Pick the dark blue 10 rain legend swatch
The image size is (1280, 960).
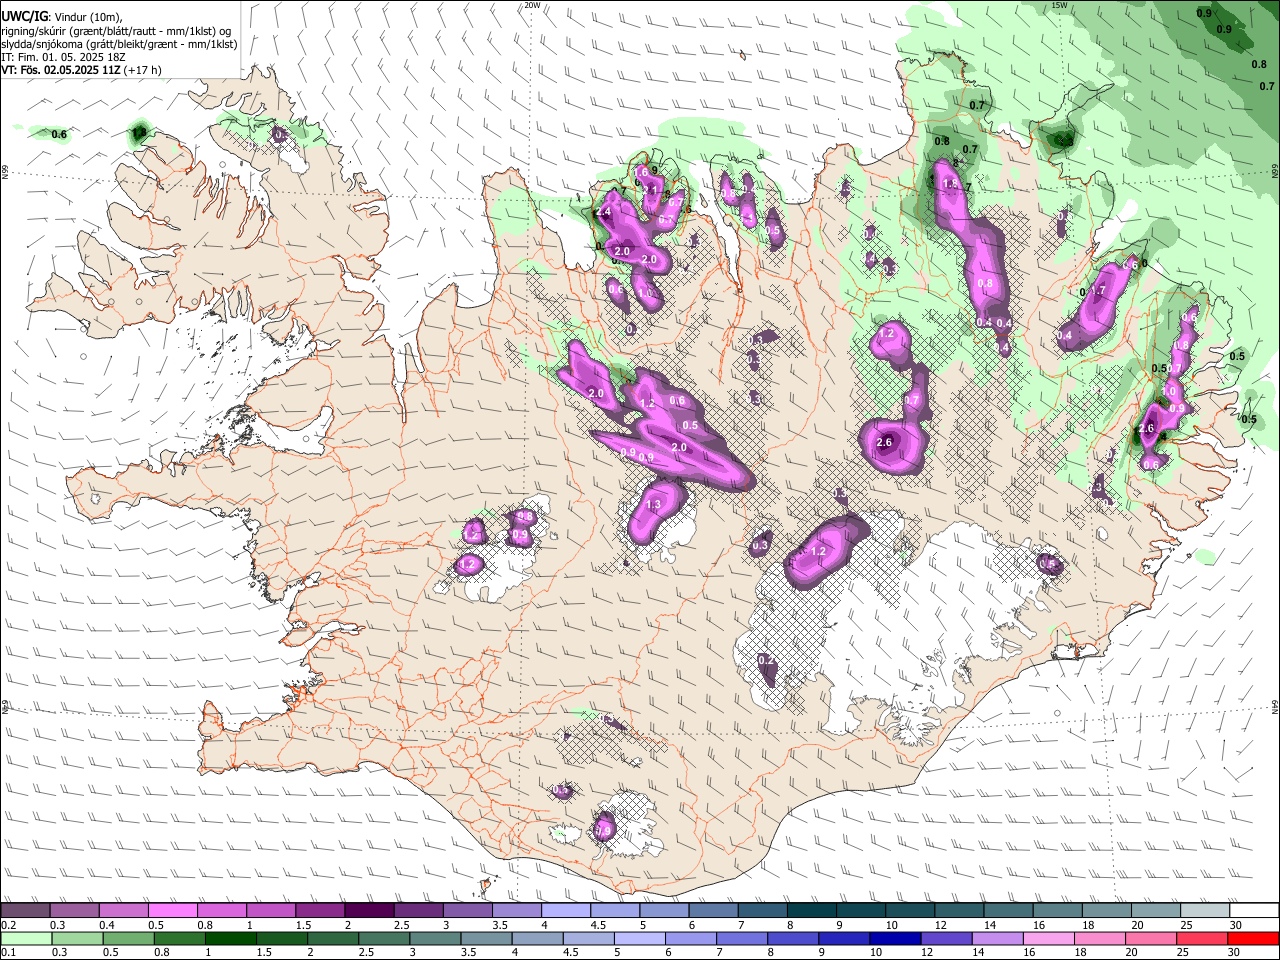tap(895, 938)
